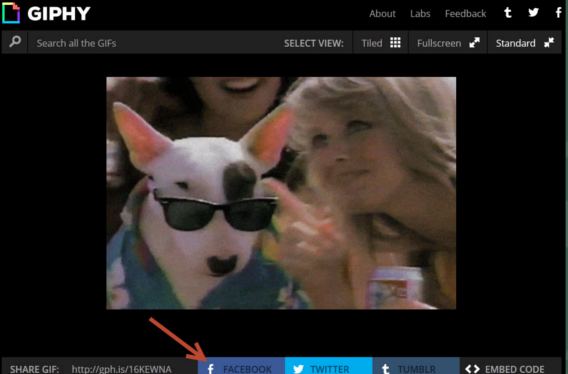Click the share URL http://gph.is/16KEWNA
The height and width of the screenshot is (374, 568).
pyautogui.click(x=121, y=369)
